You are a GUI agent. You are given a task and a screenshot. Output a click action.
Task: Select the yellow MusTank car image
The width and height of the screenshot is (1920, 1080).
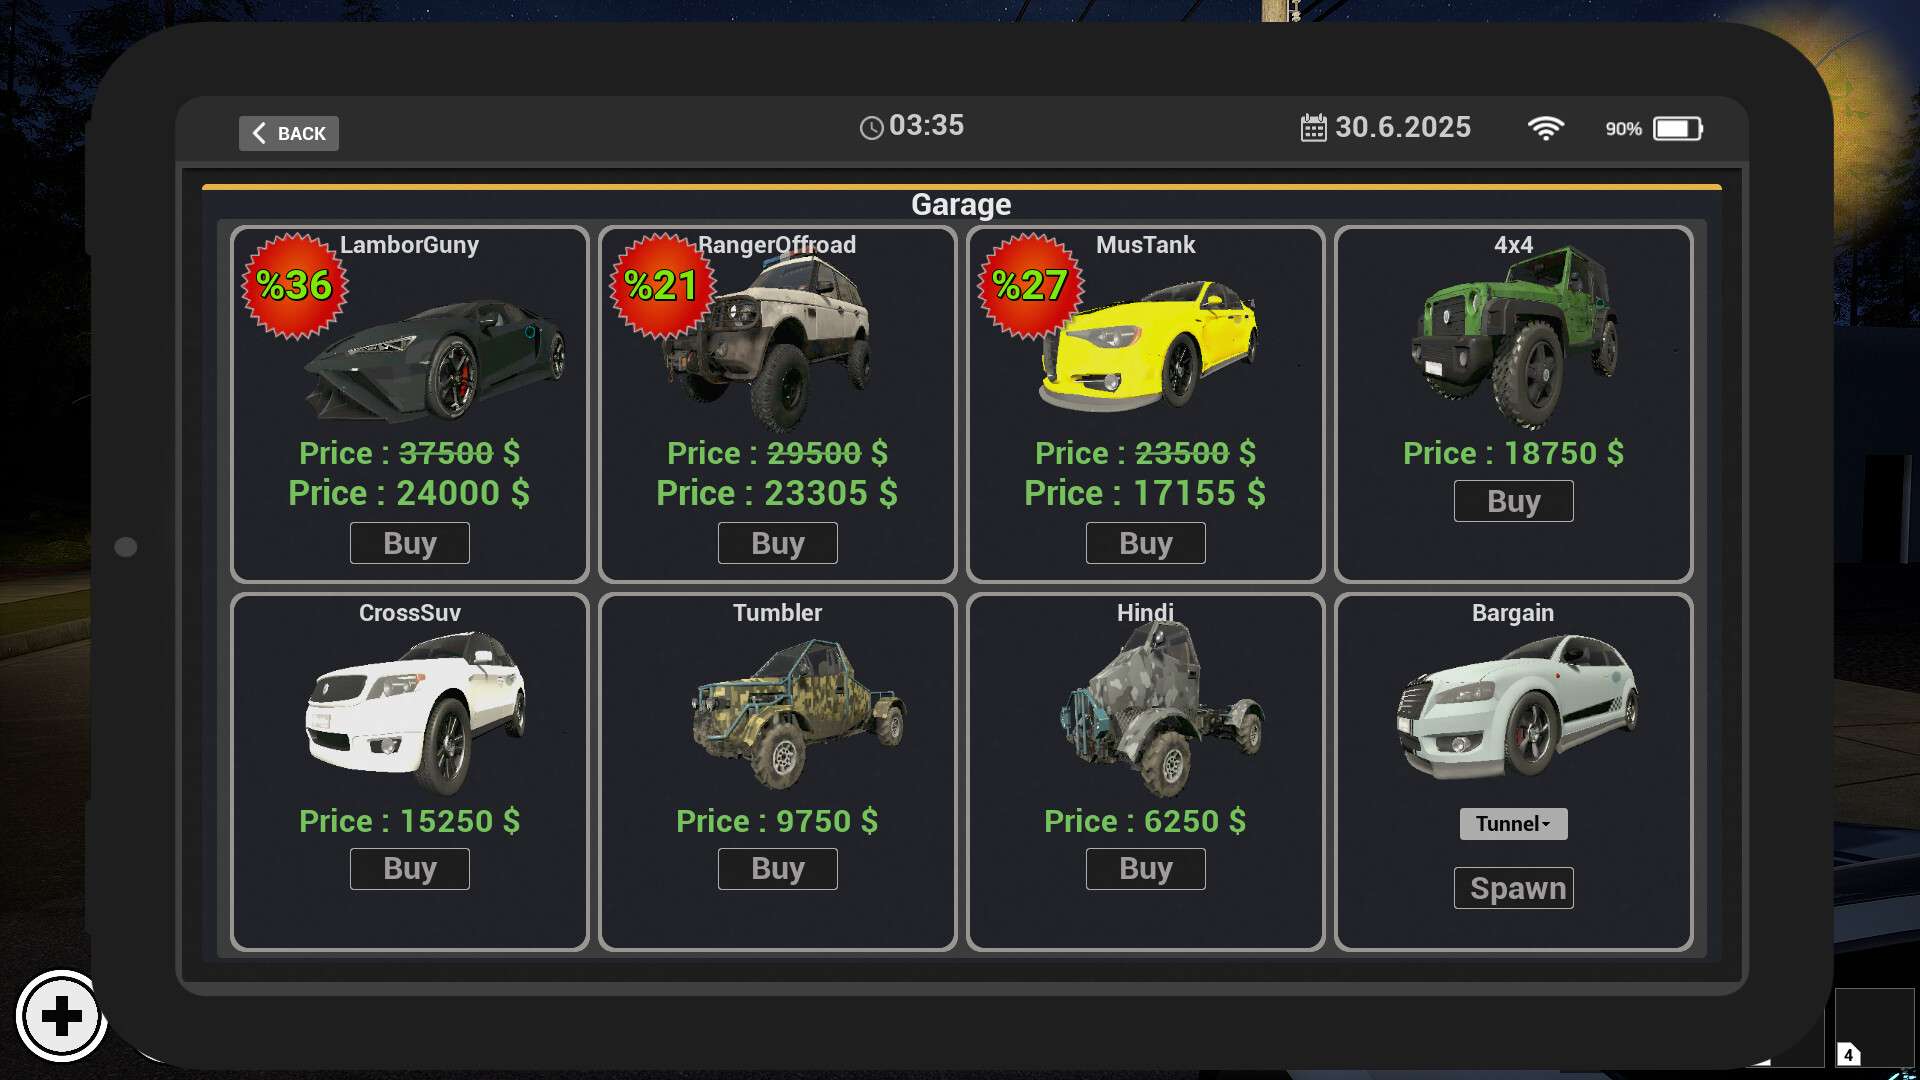click(x=1148, y=346)
